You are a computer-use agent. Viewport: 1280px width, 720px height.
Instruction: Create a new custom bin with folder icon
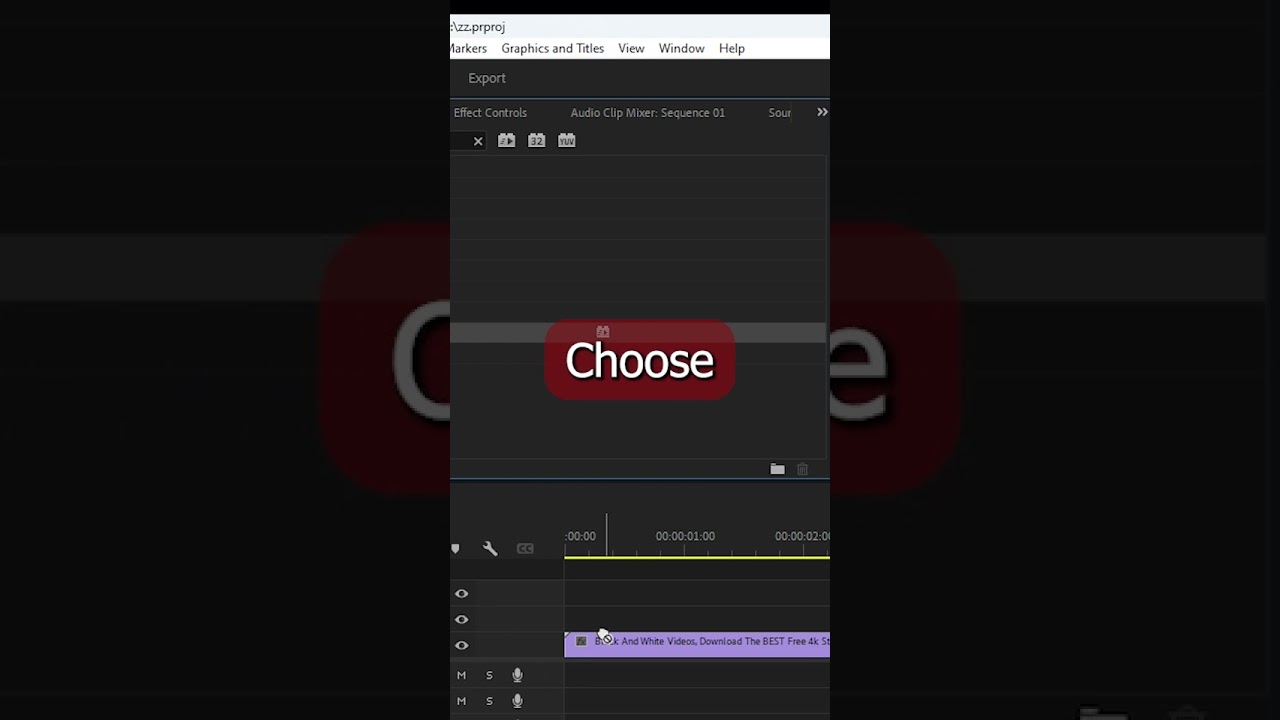[777, 469]
